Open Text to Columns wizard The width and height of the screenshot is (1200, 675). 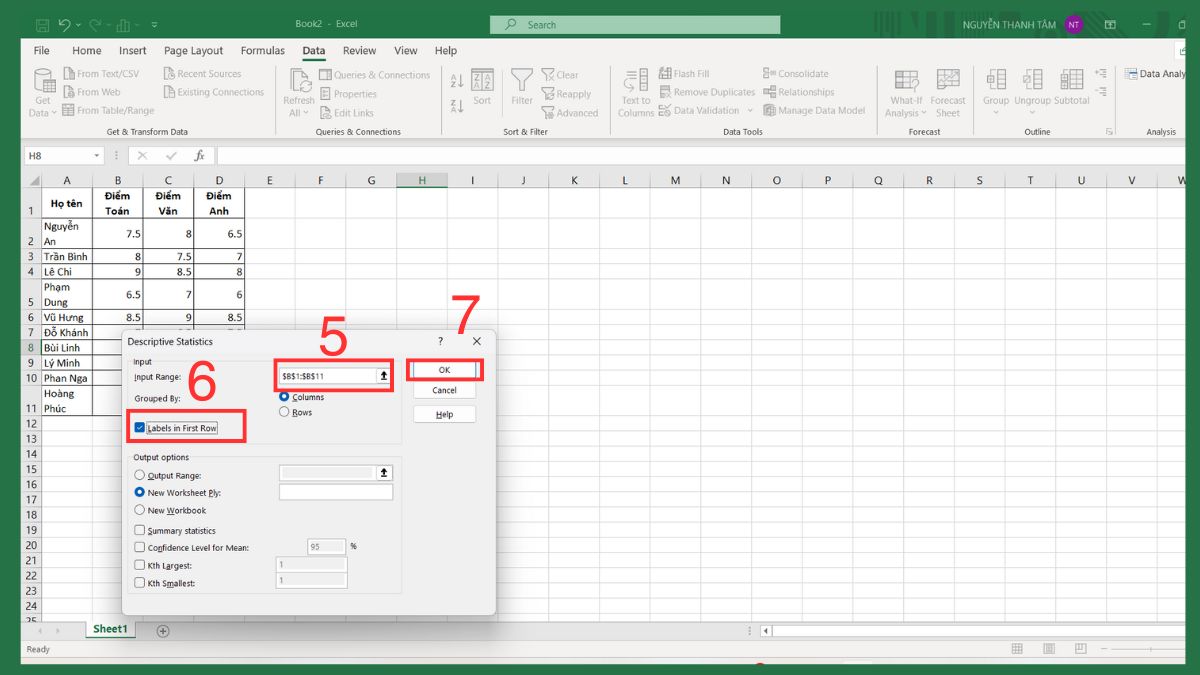click(636, 93)
